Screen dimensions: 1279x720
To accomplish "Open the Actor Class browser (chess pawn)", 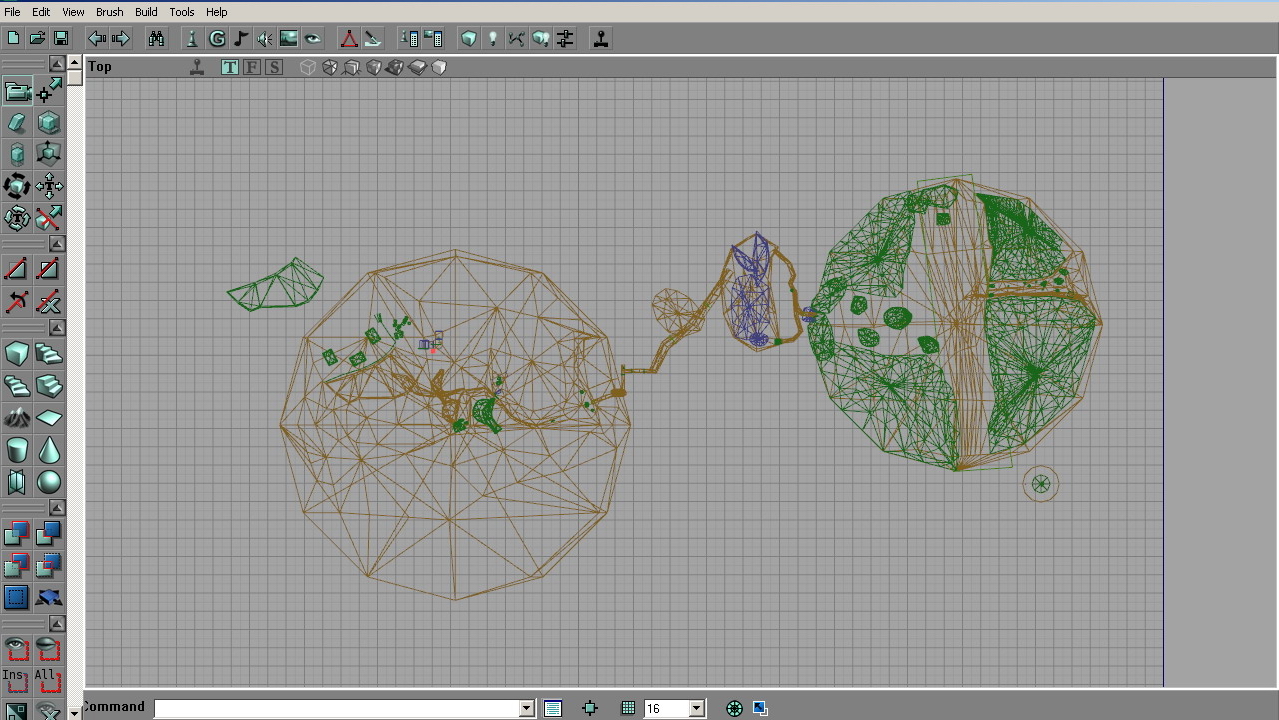I will click(192, 39).
